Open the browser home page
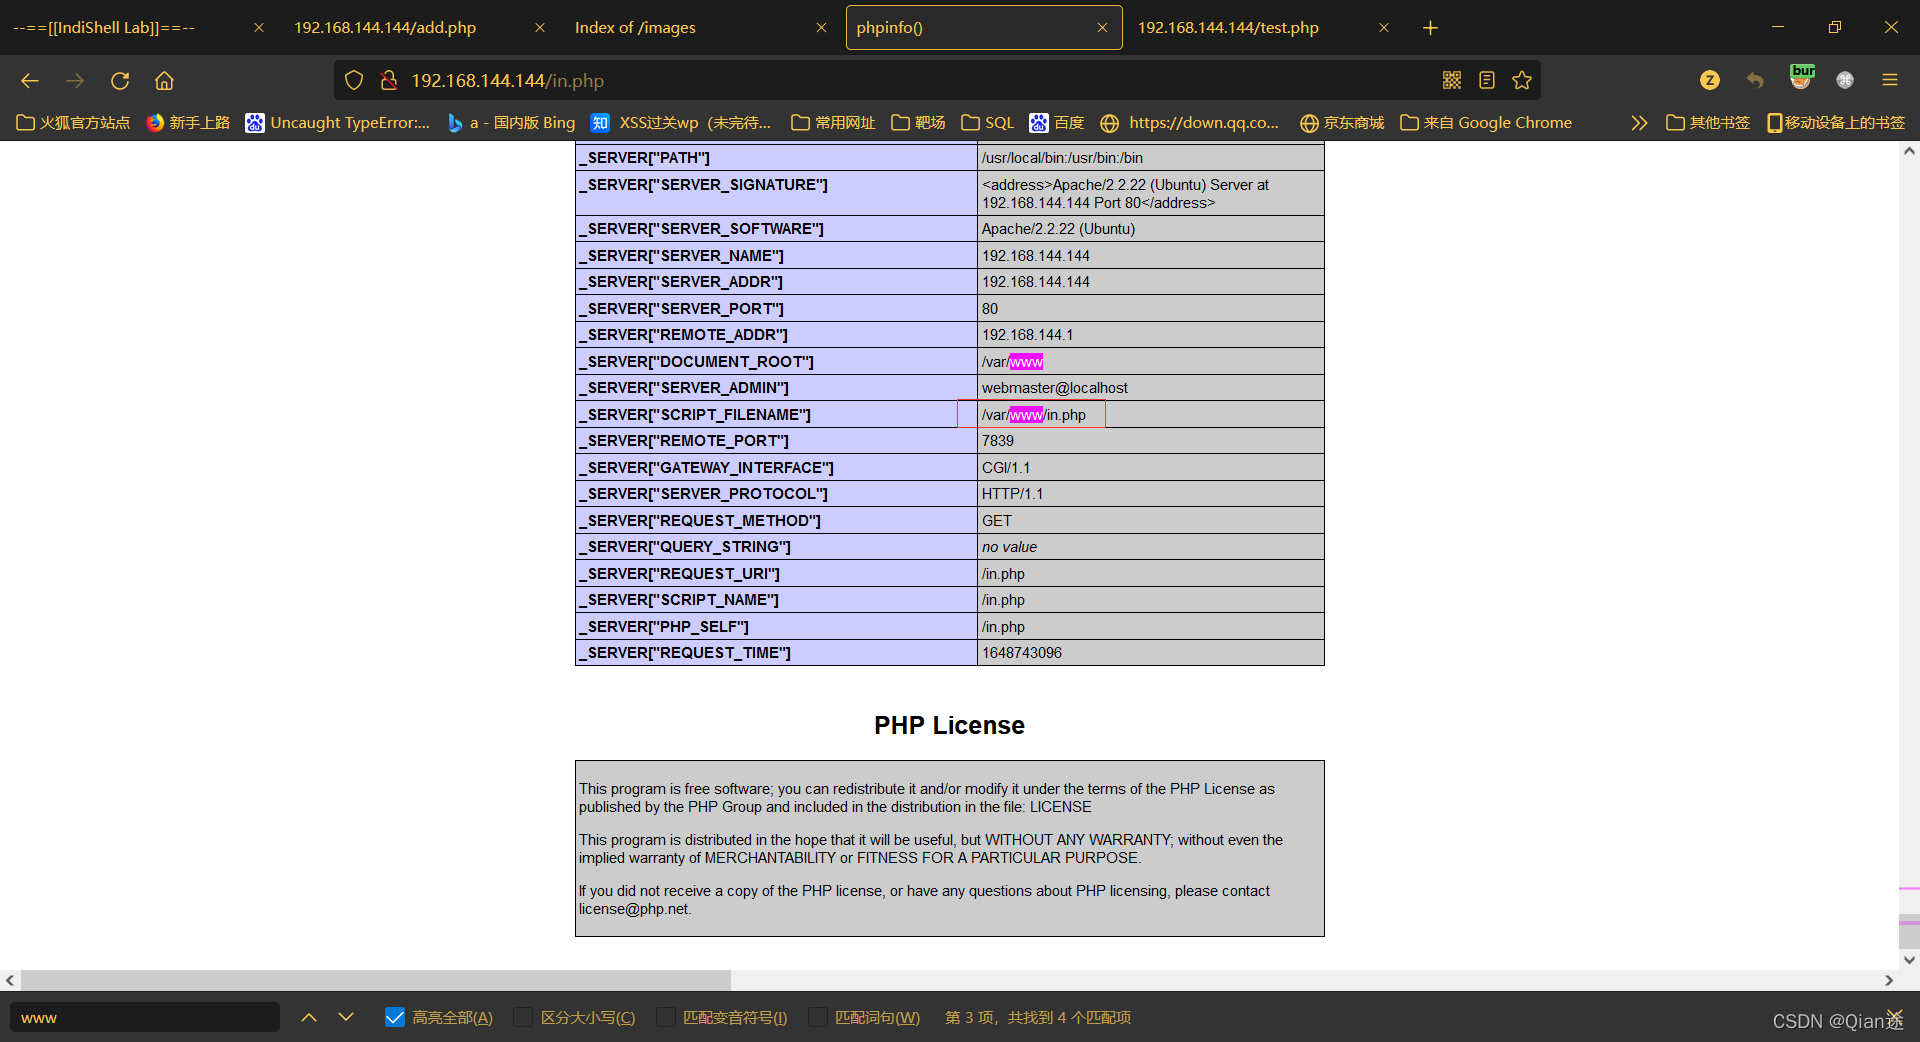Viewport: 1920px width, 1042px height. tap(164, 81)
